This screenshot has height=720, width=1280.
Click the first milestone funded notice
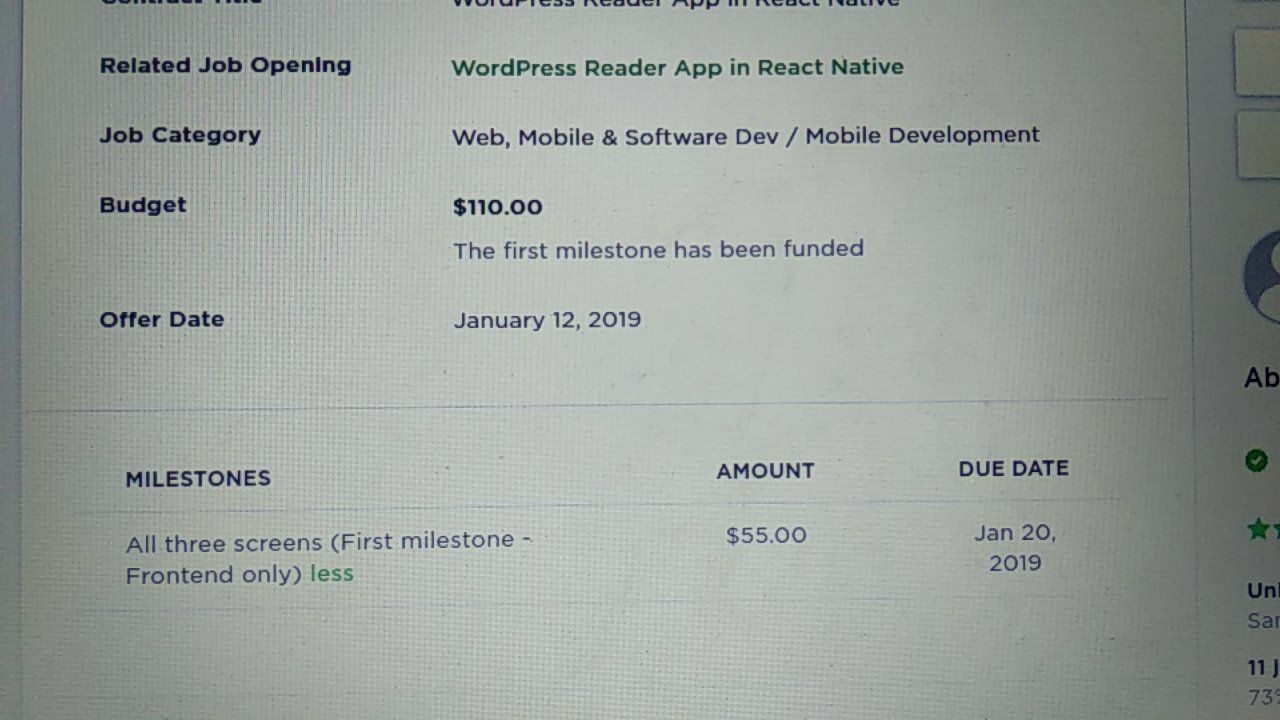click(658, 249)
